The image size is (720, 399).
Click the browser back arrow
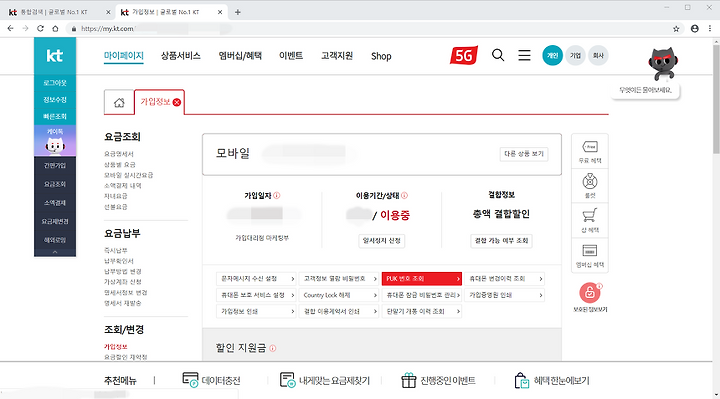point(11,28)
